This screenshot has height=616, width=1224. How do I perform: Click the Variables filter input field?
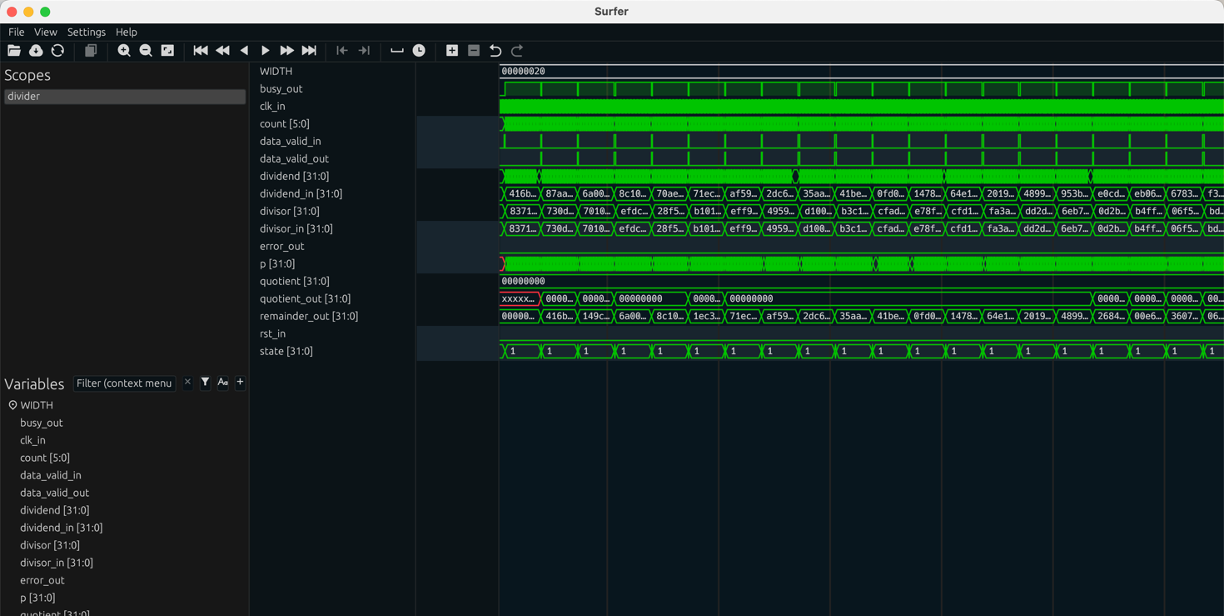125,383
